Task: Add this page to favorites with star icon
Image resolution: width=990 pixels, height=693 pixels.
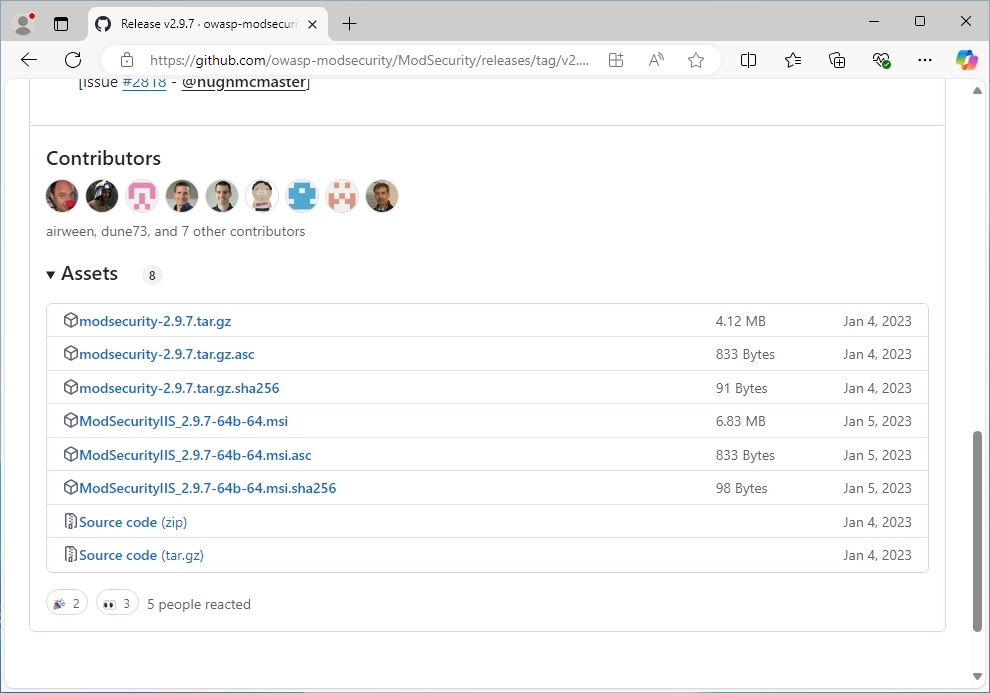Action: pos(696,60)
